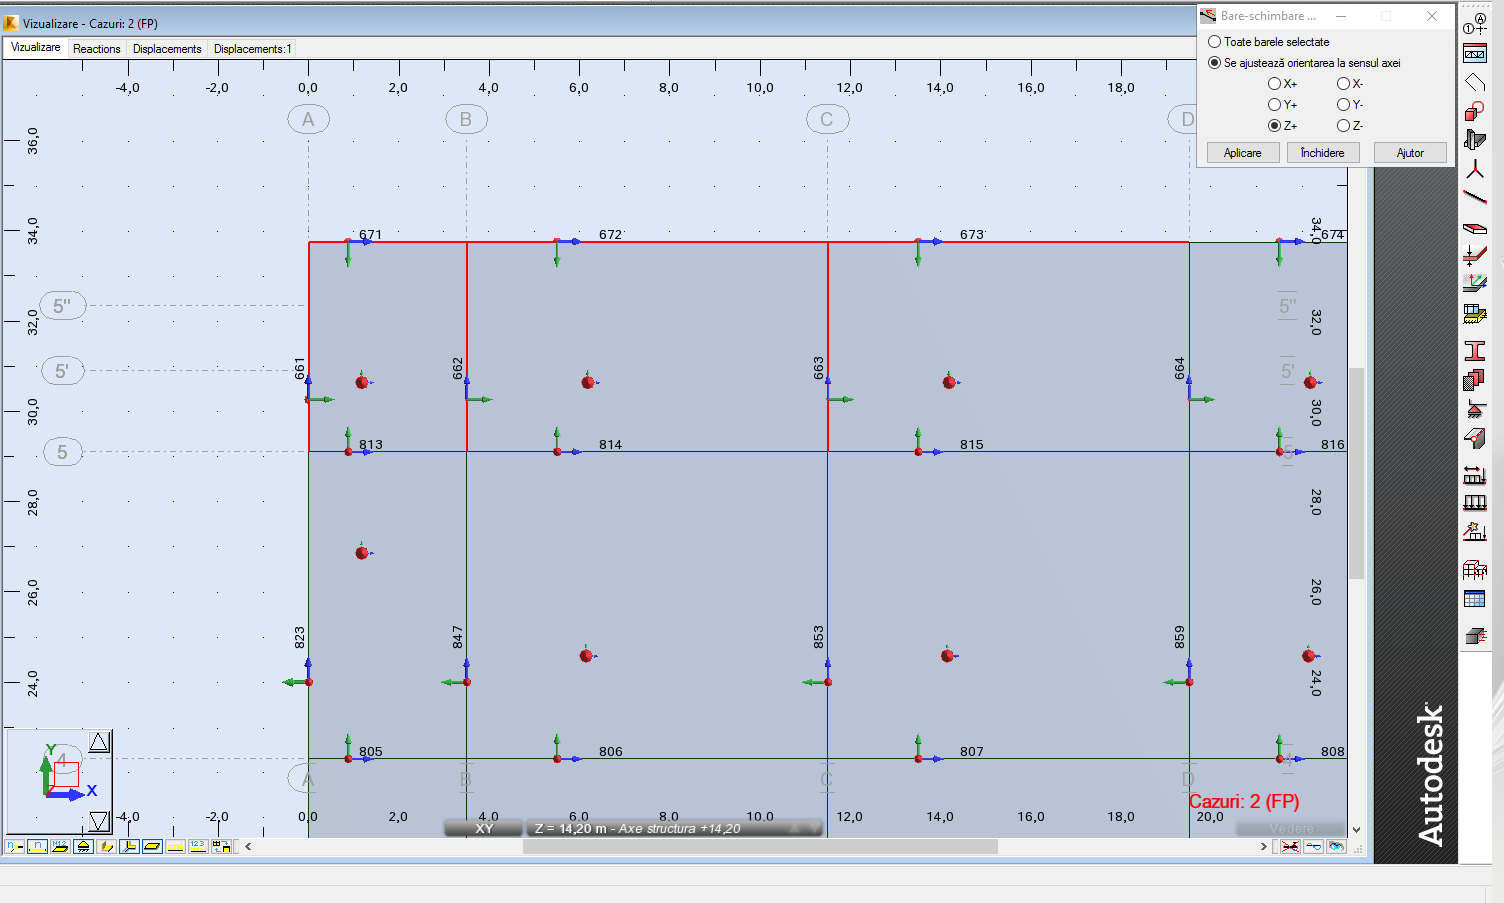Click the Închidere button
The width and height of the screenshot is (1504, 903).
(x=1322, y=153)
